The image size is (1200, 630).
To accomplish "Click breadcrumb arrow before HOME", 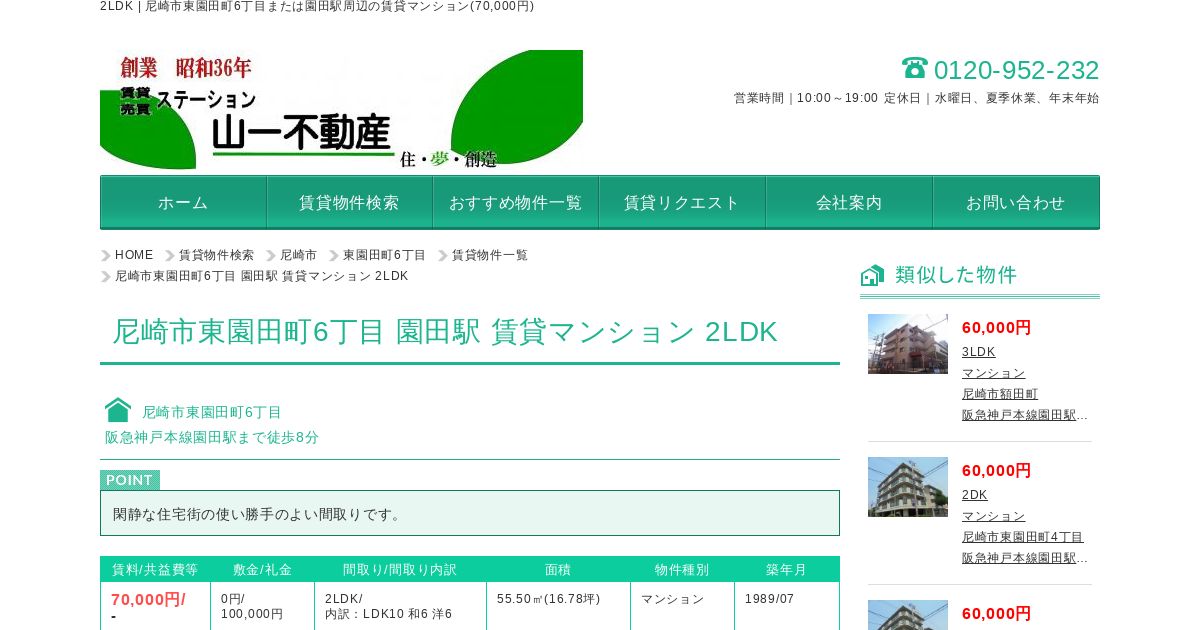I will pyautogui.click(x=106, y=256).
